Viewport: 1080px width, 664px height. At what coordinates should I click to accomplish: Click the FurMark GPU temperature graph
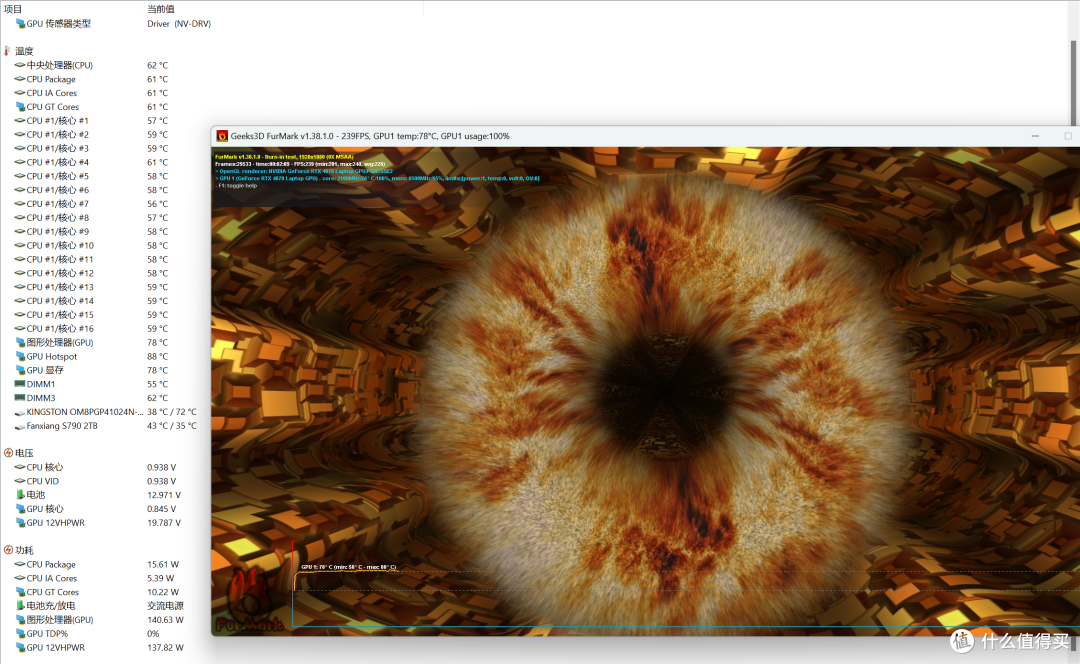click(680, 598)
